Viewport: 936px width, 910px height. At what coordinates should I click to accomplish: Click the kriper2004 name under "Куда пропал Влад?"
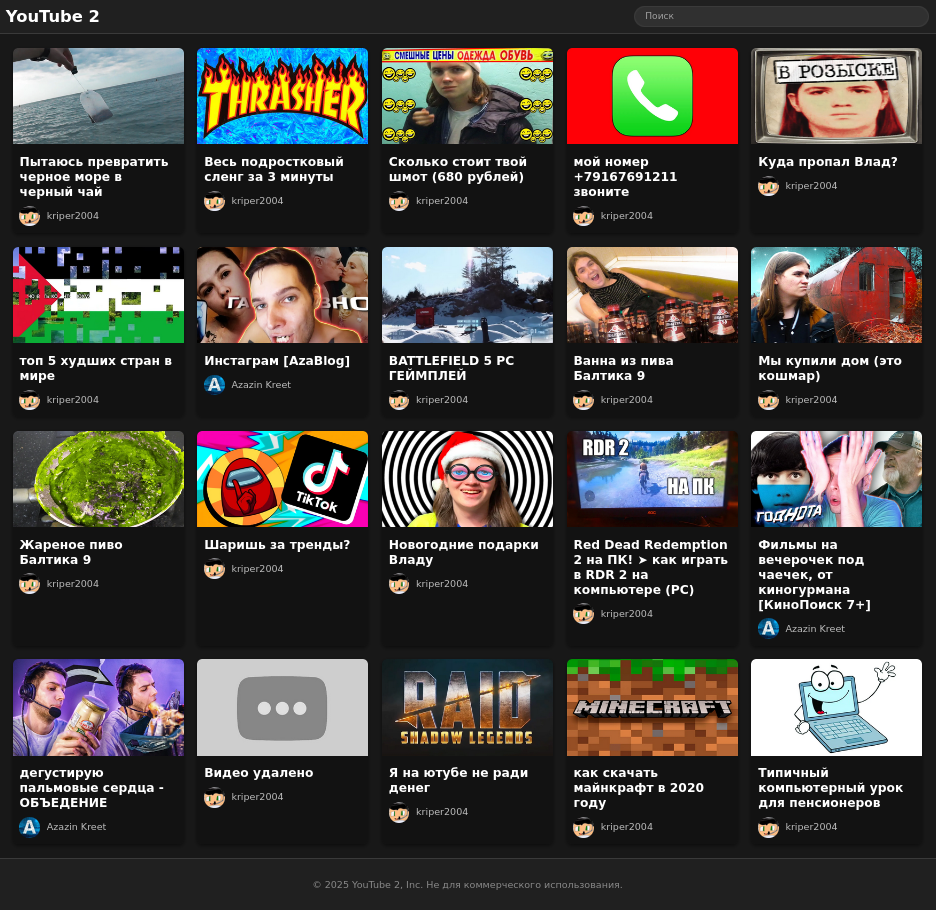(811, 186)
